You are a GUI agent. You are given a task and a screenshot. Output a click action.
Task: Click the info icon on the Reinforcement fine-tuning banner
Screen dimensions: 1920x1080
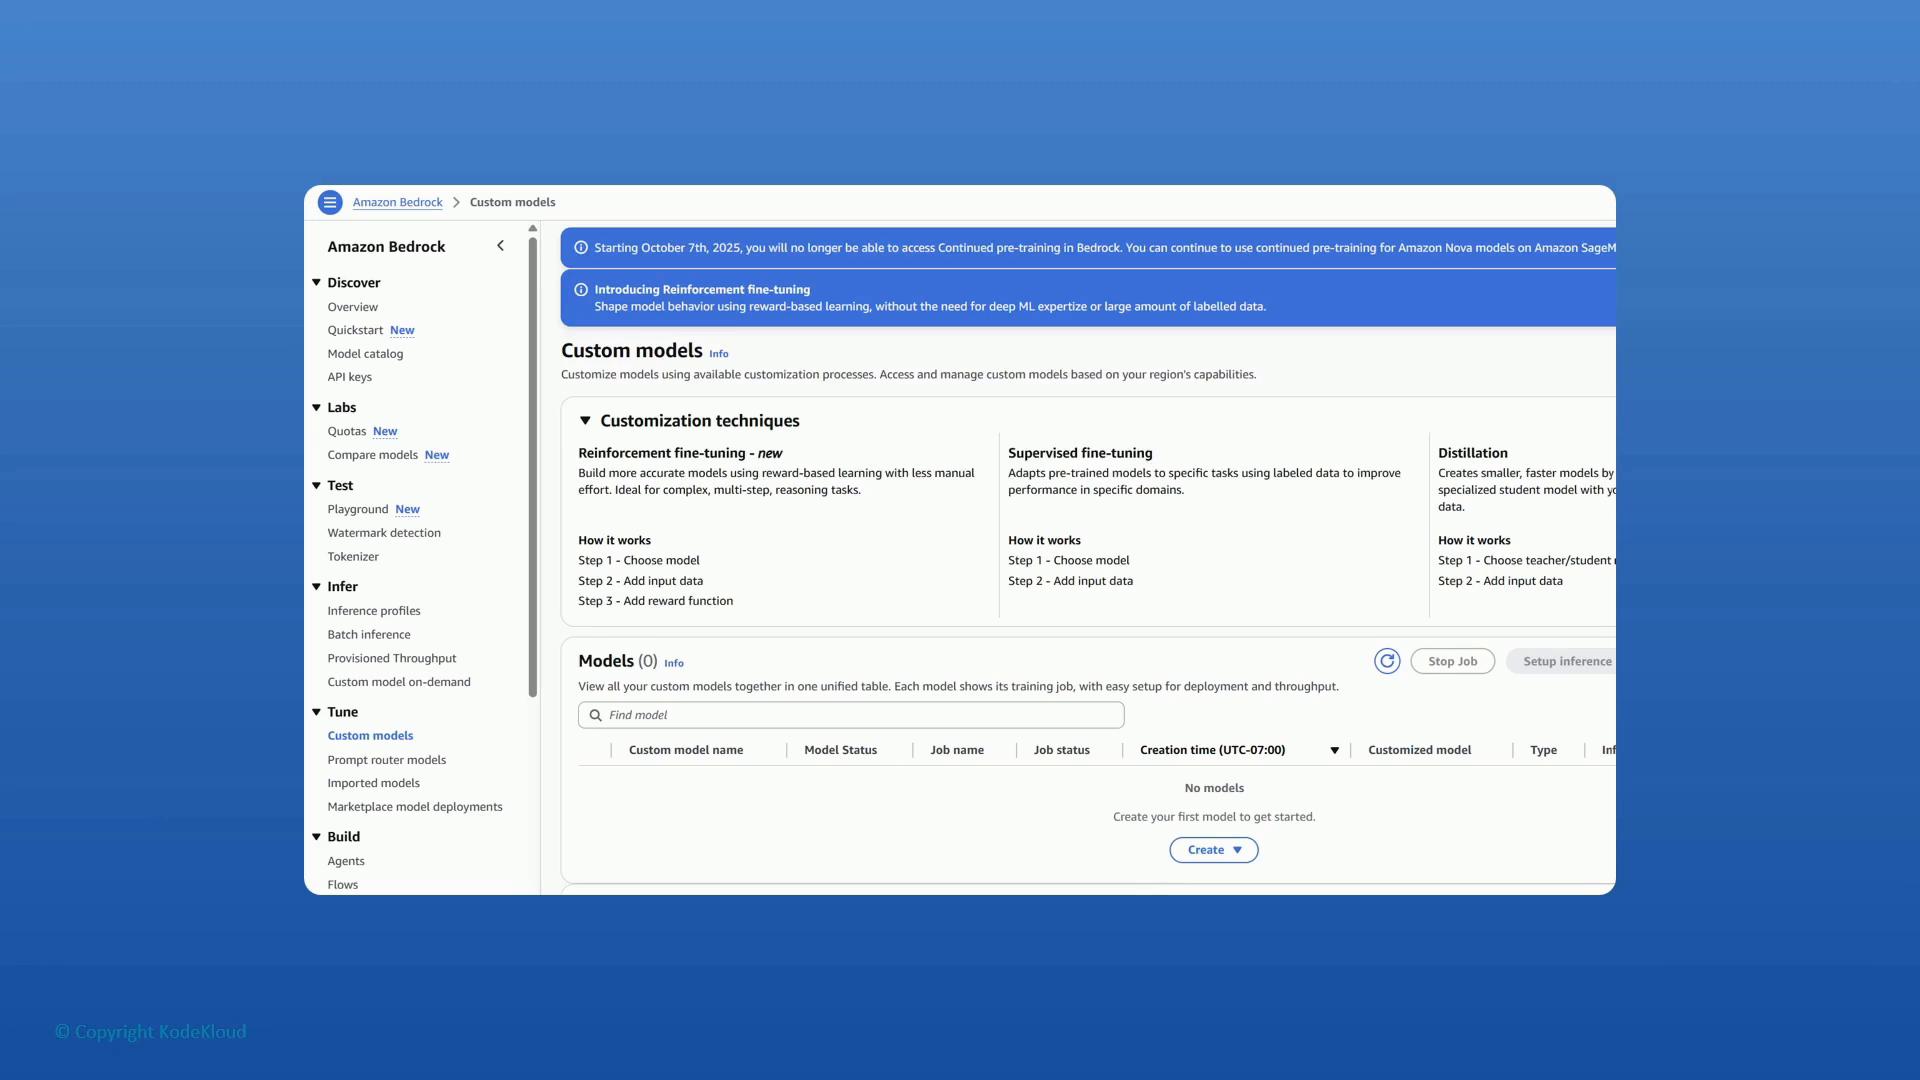pos(581,290)
